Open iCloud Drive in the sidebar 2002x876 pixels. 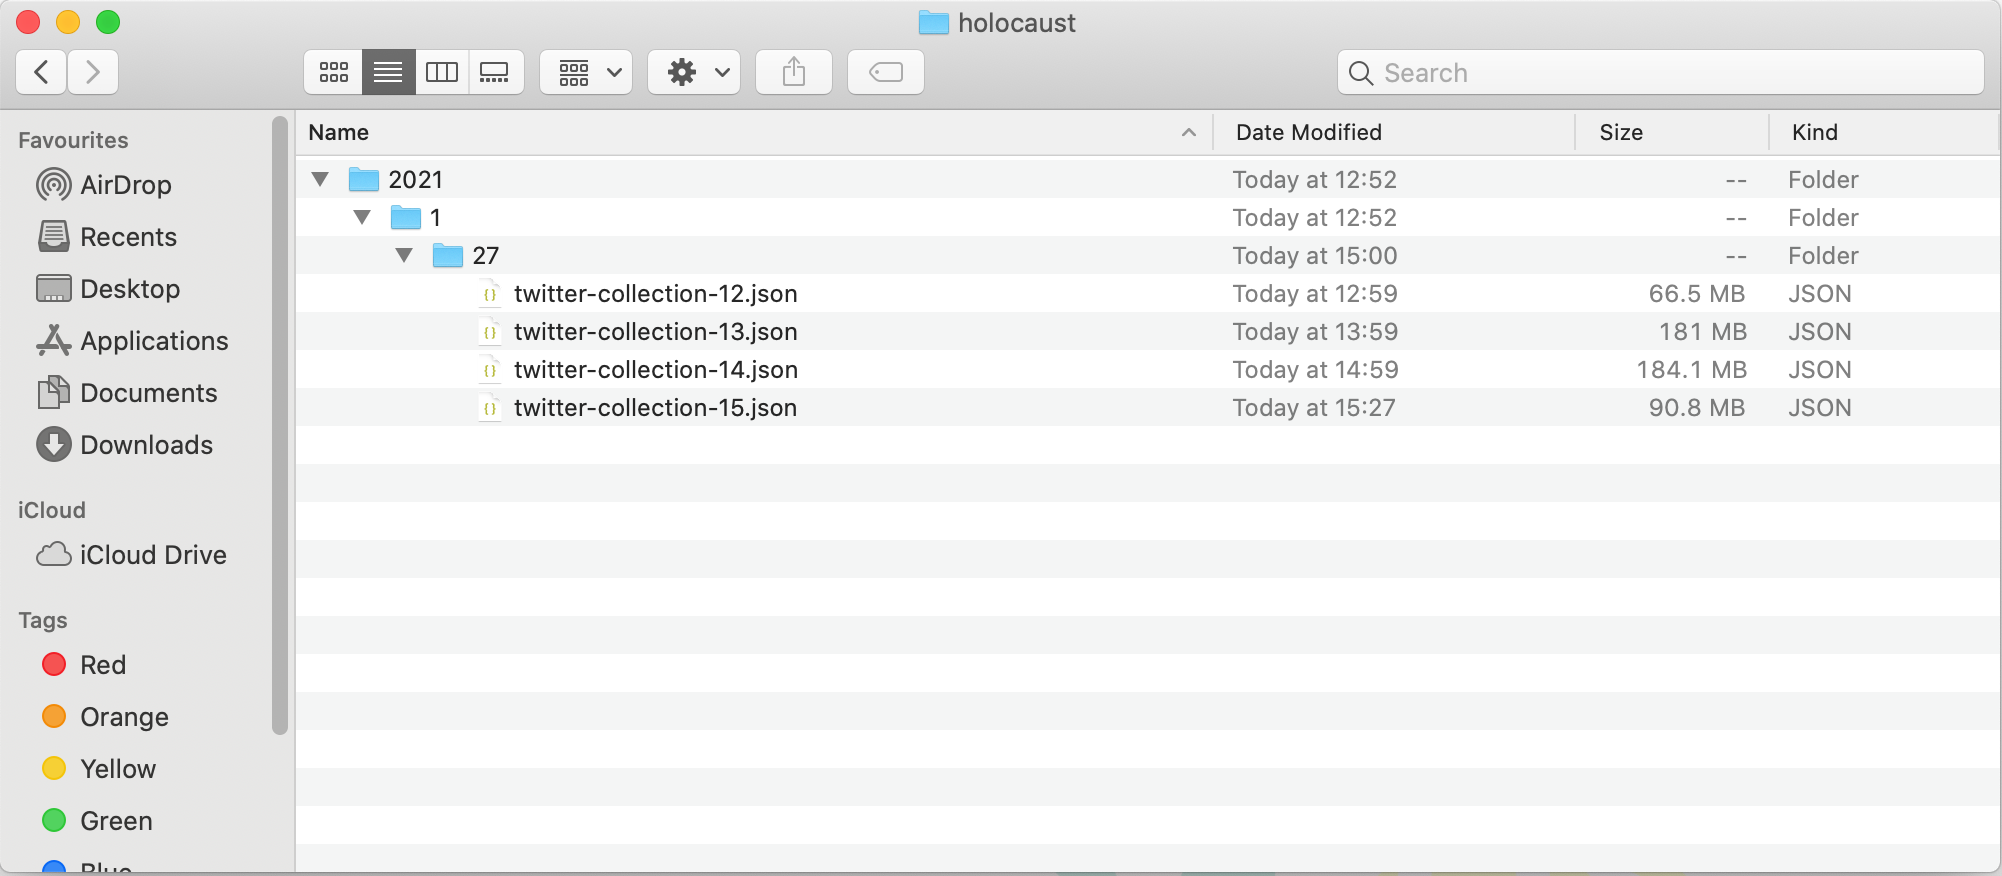pyautogui.click(x=132, y=555)
